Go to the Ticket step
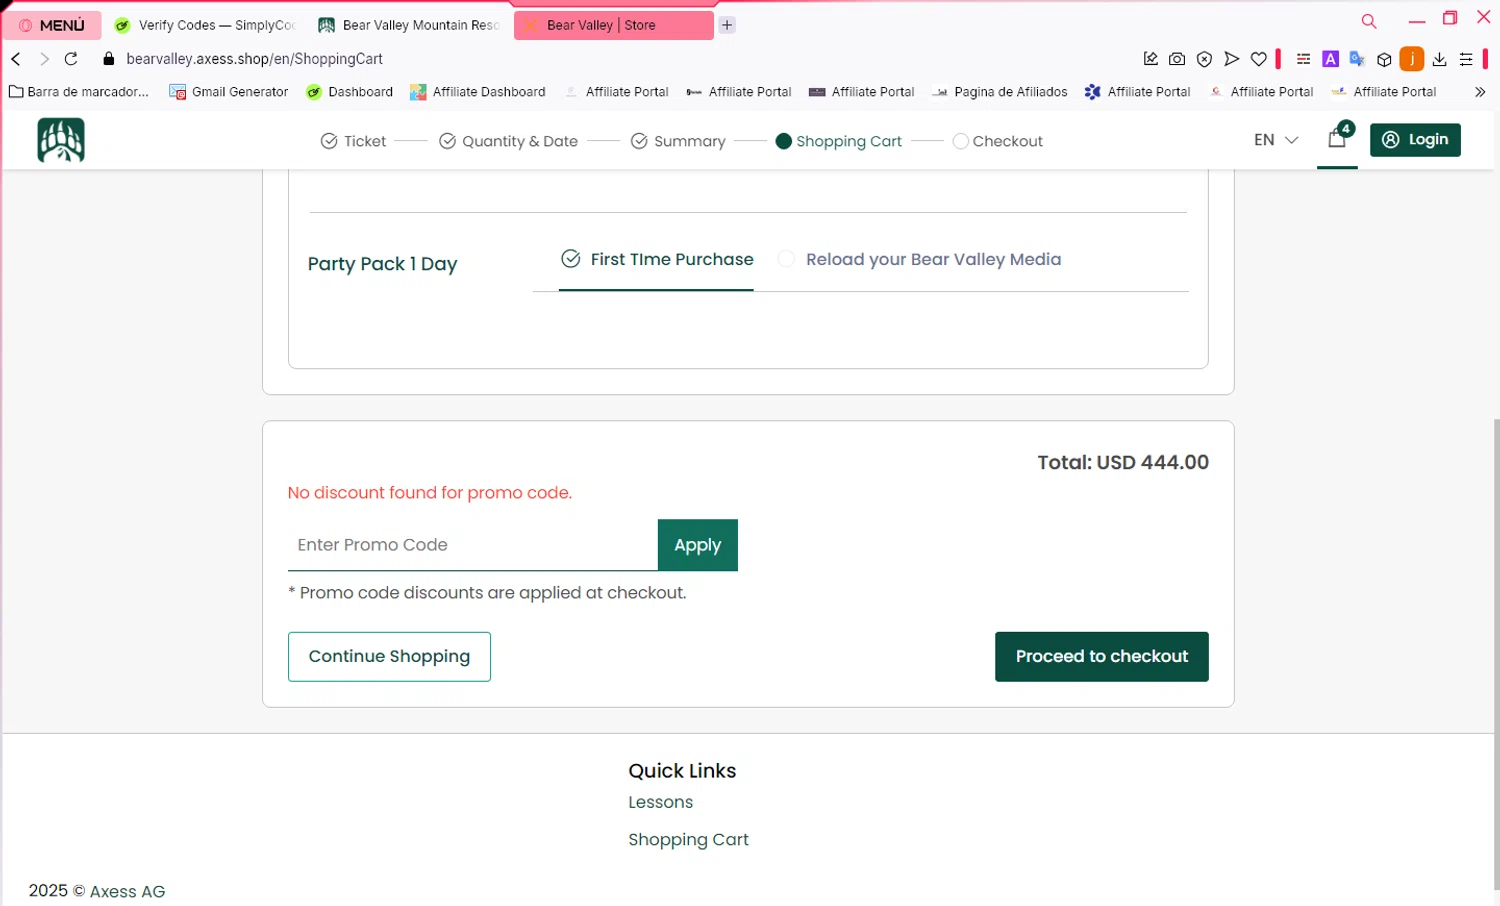This screenshot has width=1500, height=906. [x=353, y=141]
